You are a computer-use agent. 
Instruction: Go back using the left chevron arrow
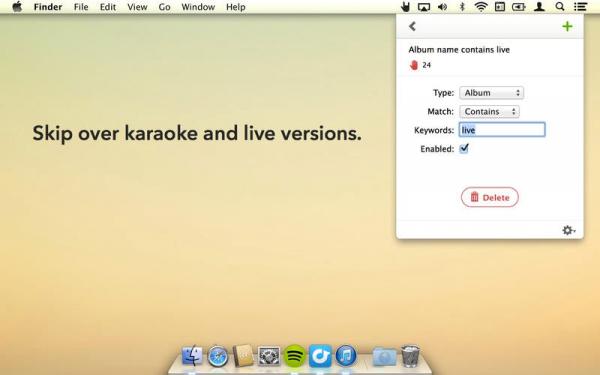pos(412,26)
